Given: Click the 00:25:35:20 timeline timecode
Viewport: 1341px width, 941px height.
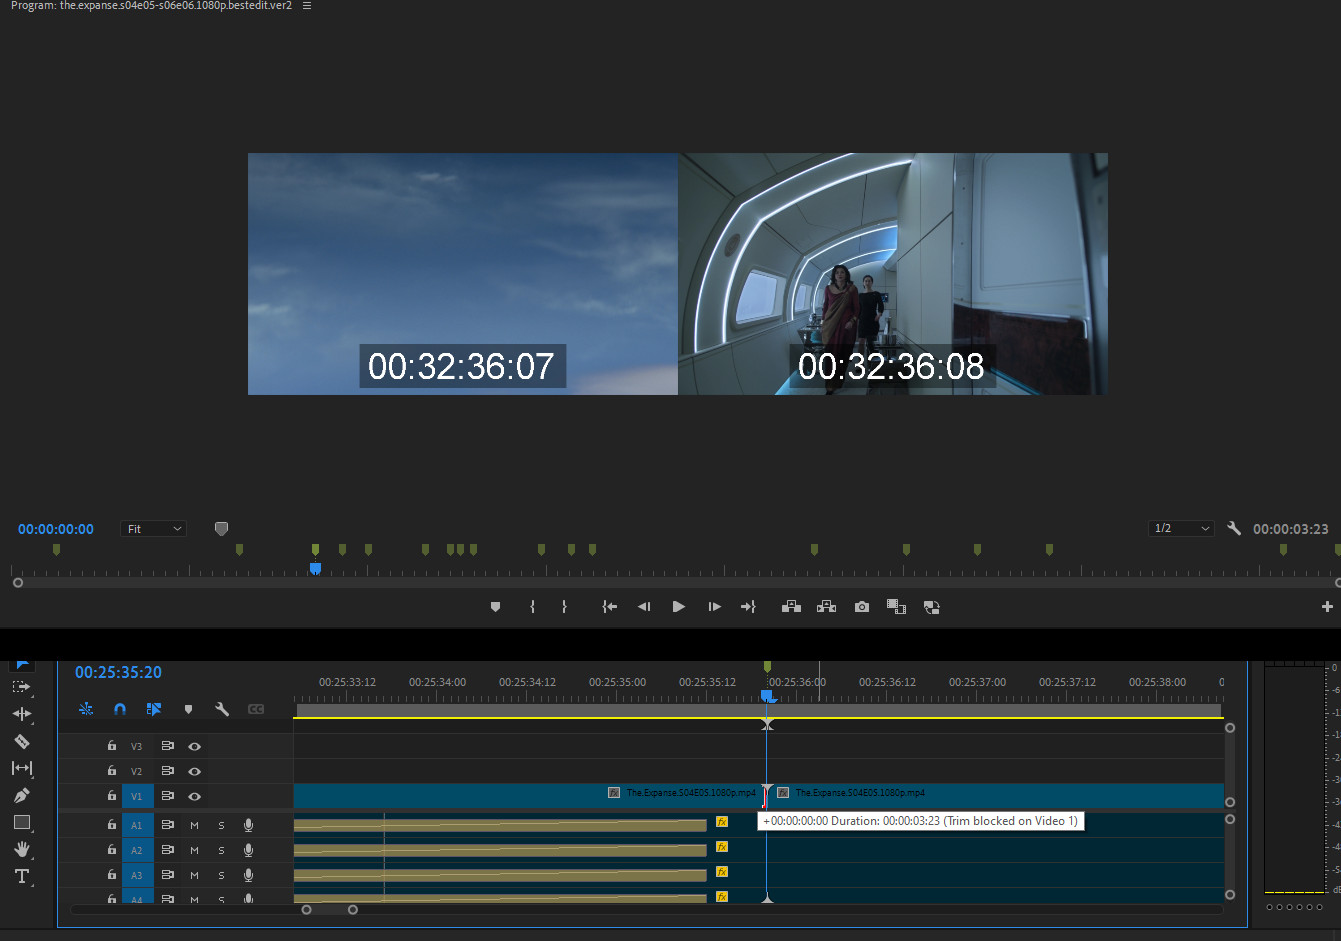Looking at the screenshot, I should click(118, 672).
